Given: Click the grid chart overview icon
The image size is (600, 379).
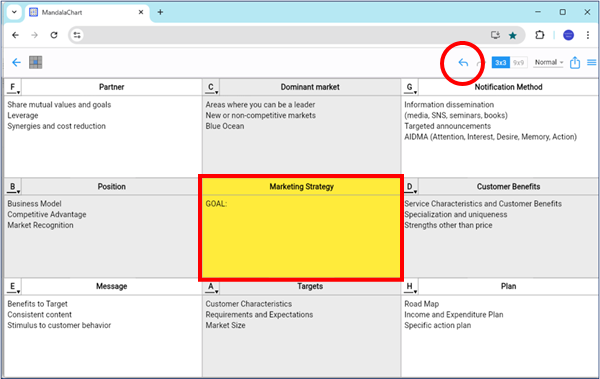Looking at the screenshot, I should point(36,62).
